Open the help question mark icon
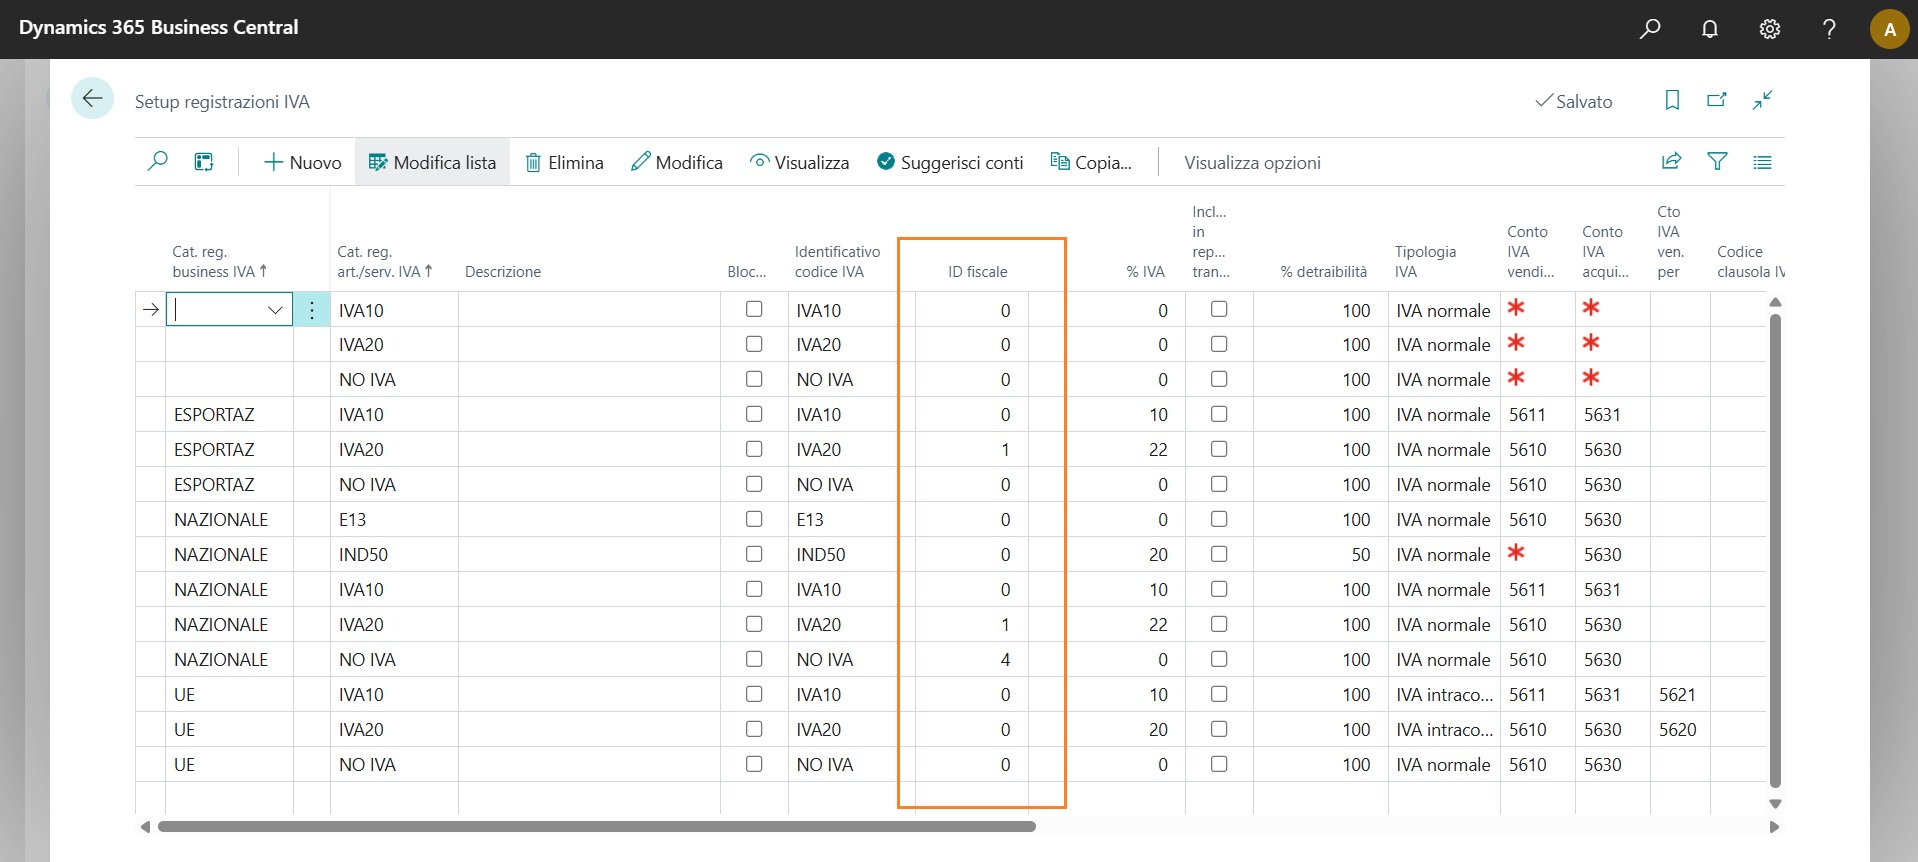This screenshot has height=862, width=1918. (x=1829, y=29)
